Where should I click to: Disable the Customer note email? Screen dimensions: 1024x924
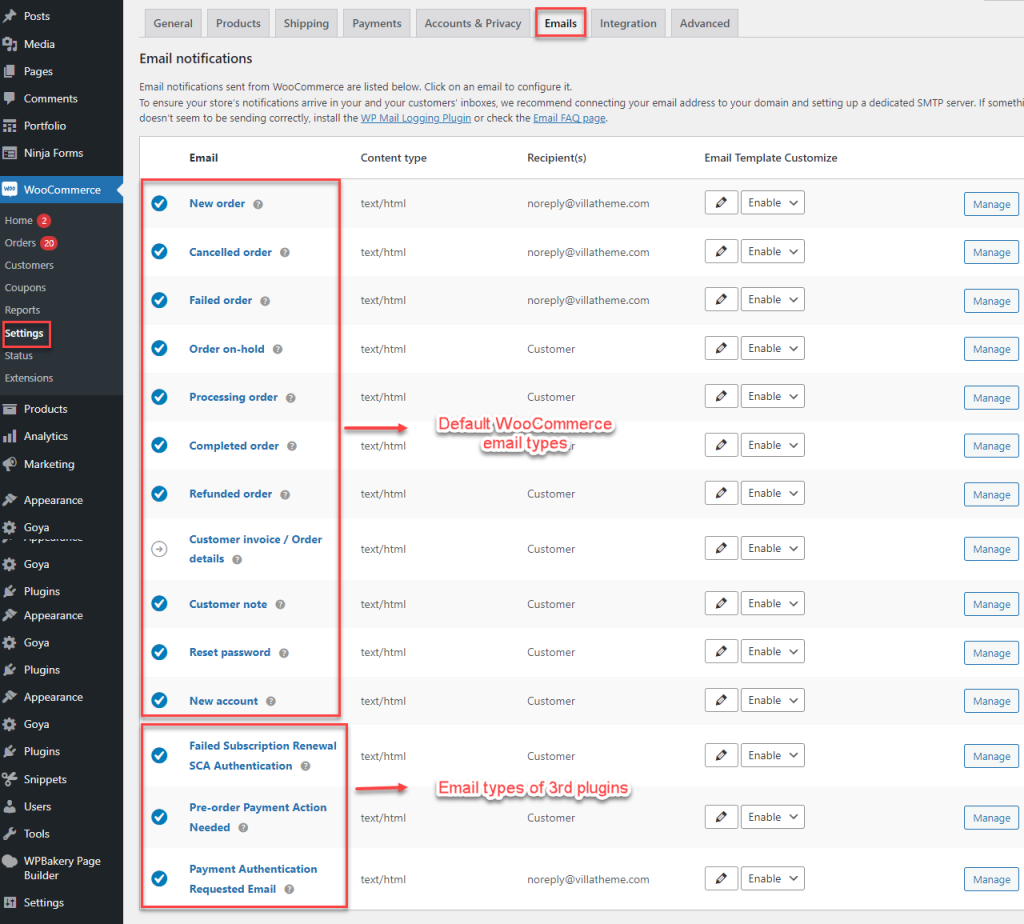click(x=158, y=603)
